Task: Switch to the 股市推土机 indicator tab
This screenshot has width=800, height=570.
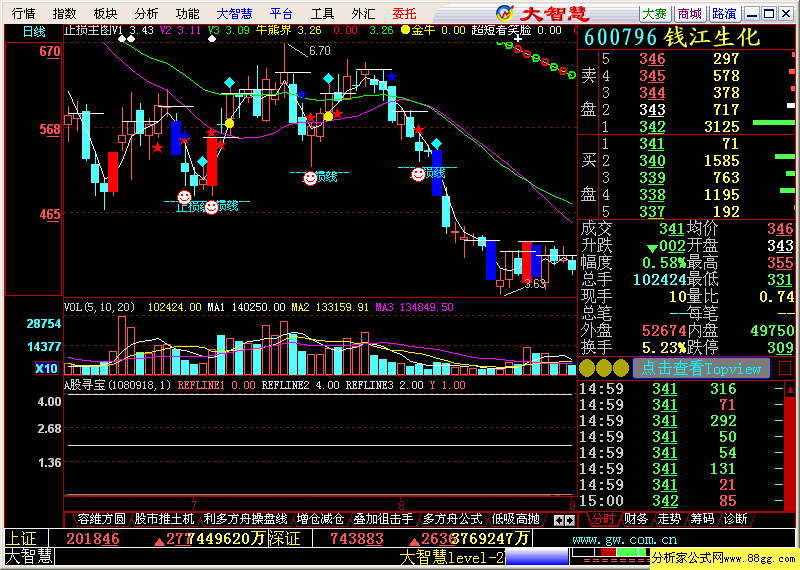Action: pos(164,519)
